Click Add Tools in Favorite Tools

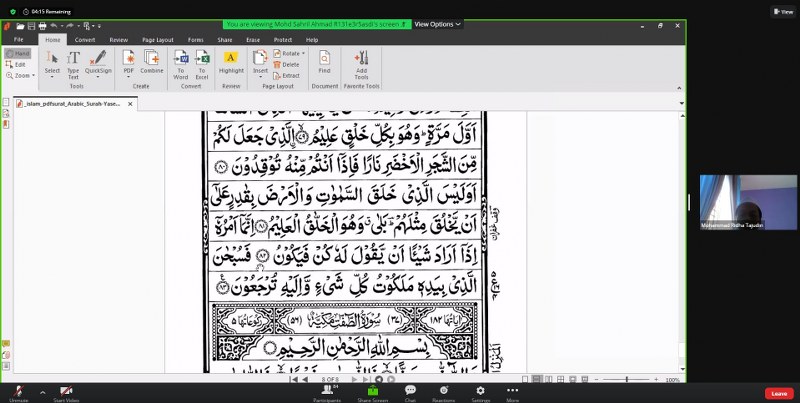pos(361,64)
